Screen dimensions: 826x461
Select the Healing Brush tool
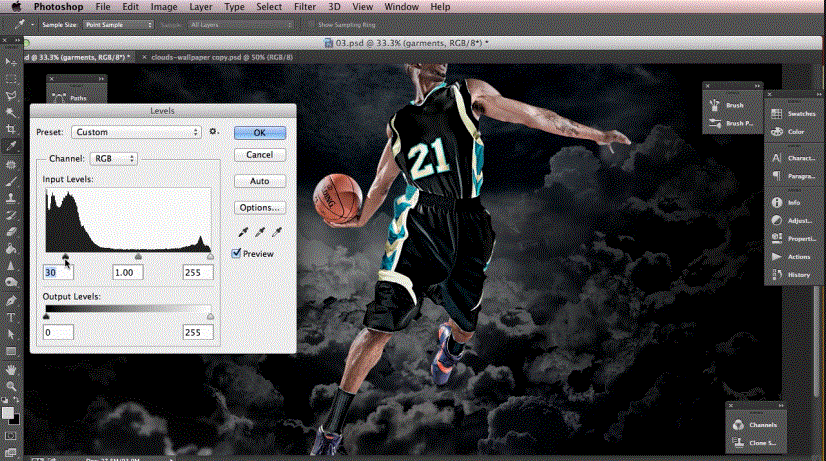point(11,164)
